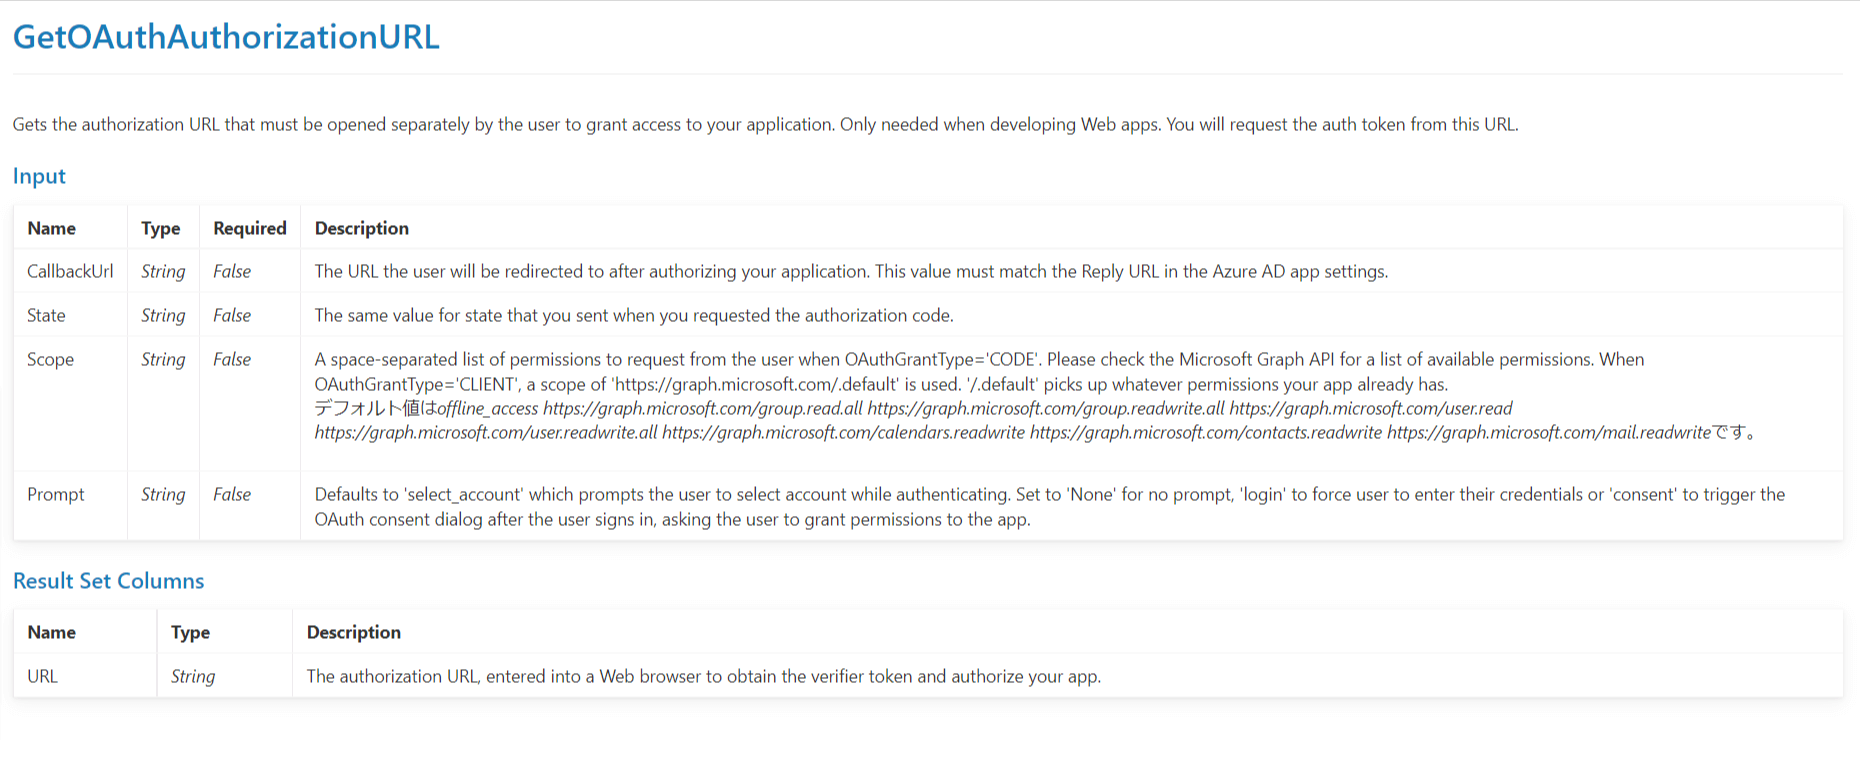Click the Prompt parameter name cell
Viewport: 1860px width, 762px height.
pyautogui.click(x=56, y=494)
